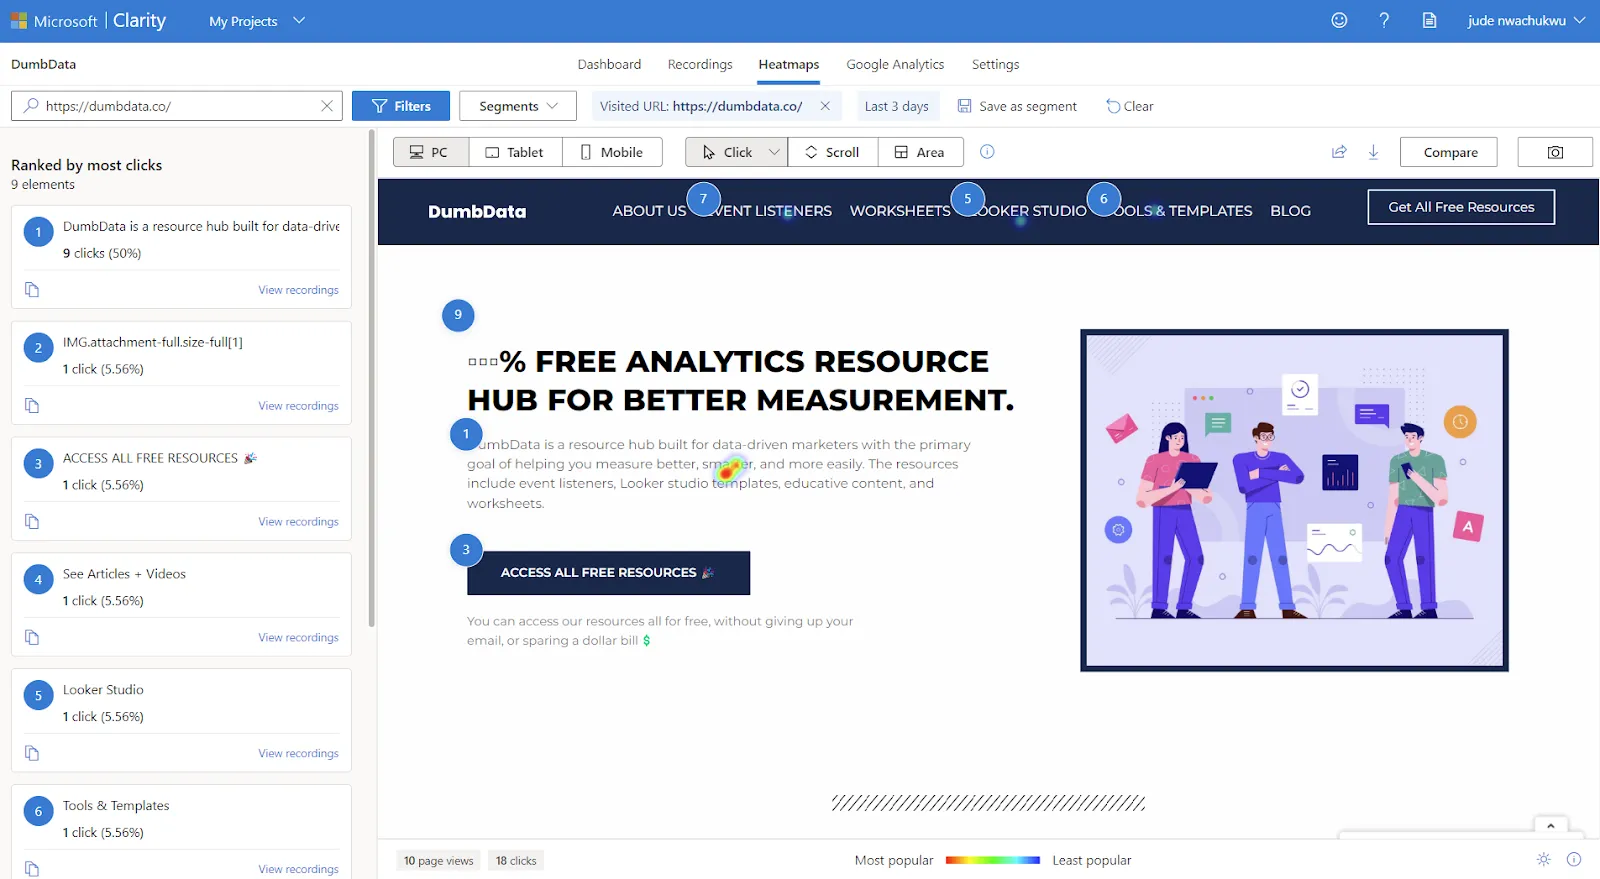1600x879 pixels.
Task: Click the hero illustration image
Action: click(x=1294, y=500)
